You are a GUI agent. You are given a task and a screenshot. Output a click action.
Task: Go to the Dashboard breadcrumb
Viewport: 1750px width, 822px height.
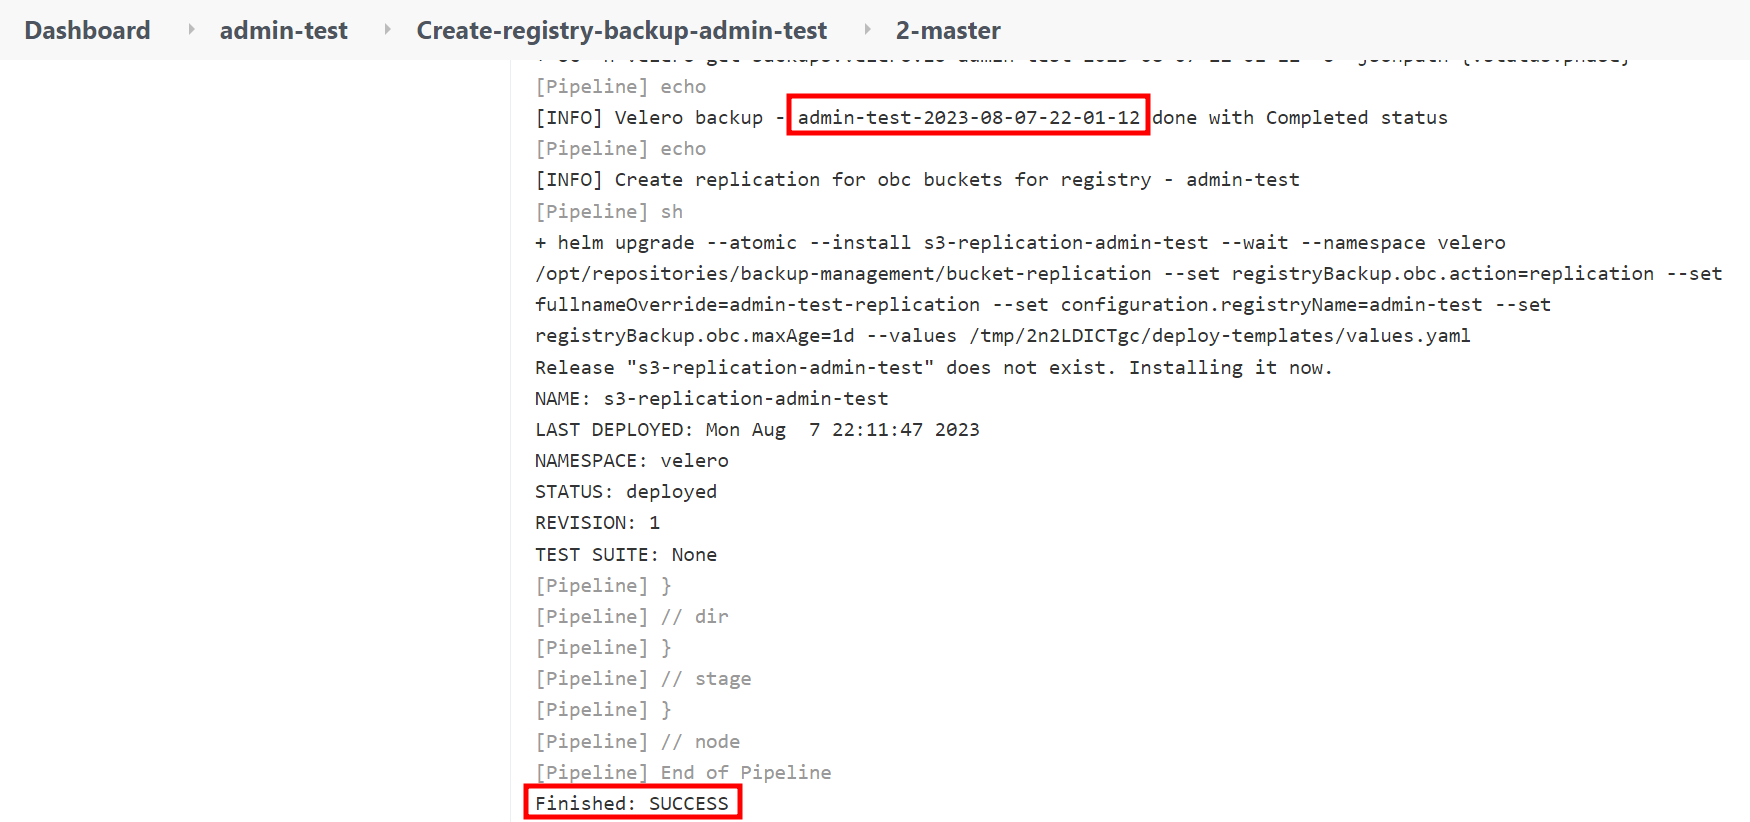[x=87, y=30]
